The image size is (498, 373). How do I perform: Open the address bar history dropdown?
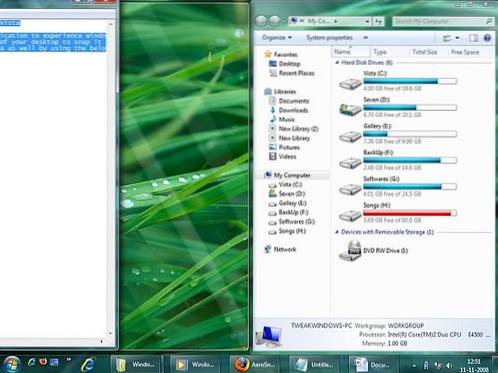point(367,21)
